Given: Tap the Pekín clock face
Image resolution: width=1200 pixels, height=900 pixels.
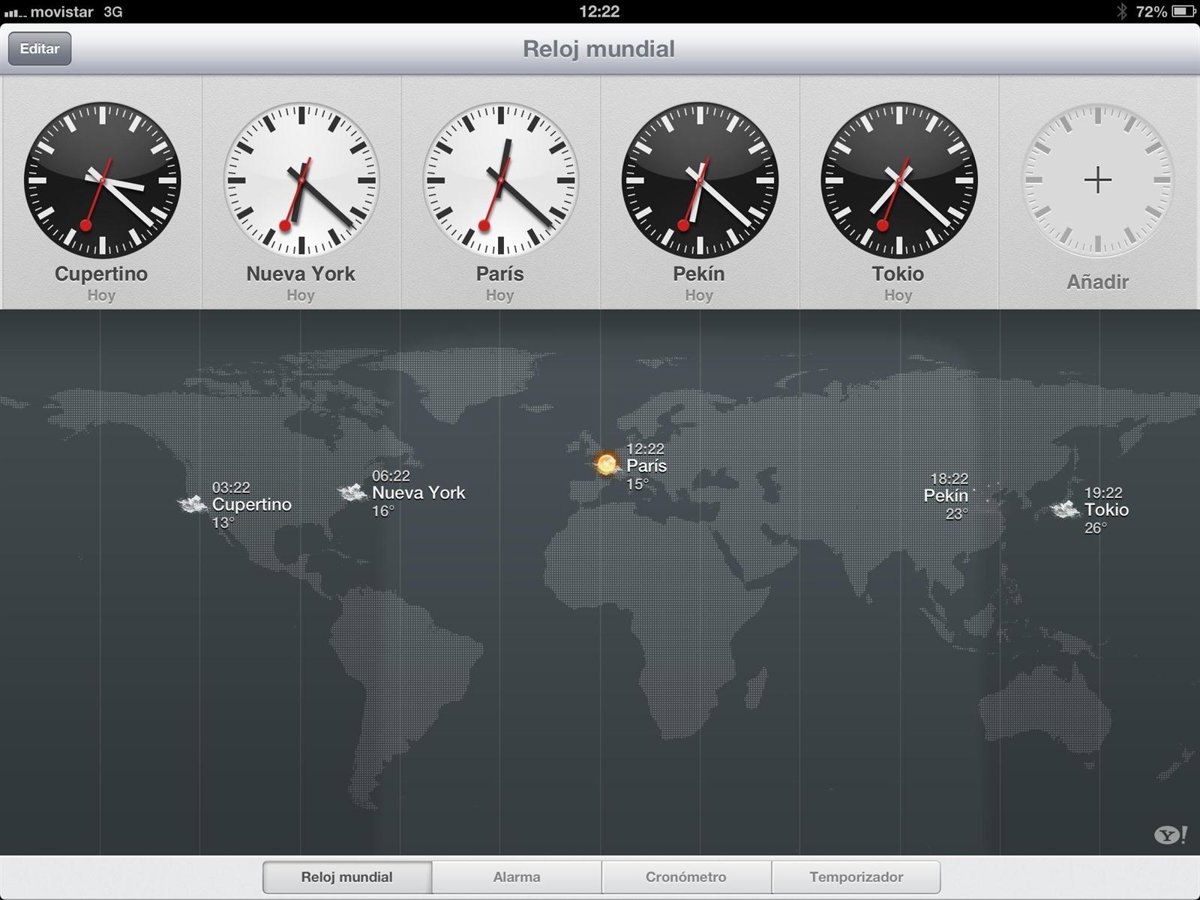Looking at the screenshot, I should [x=699, y=180].
